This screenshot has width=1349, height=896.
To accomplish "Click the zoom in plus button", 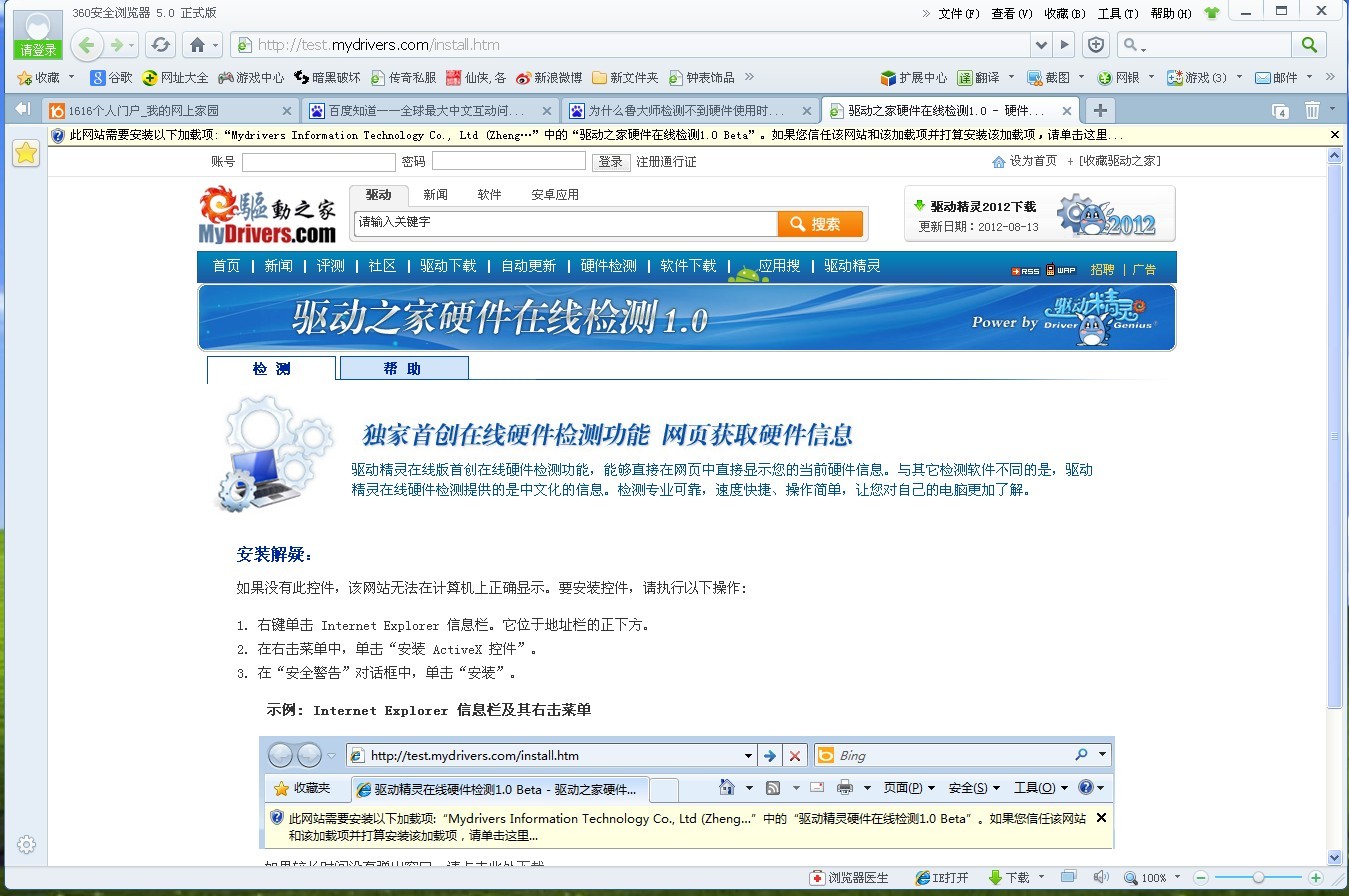I will coord(1316,877).
